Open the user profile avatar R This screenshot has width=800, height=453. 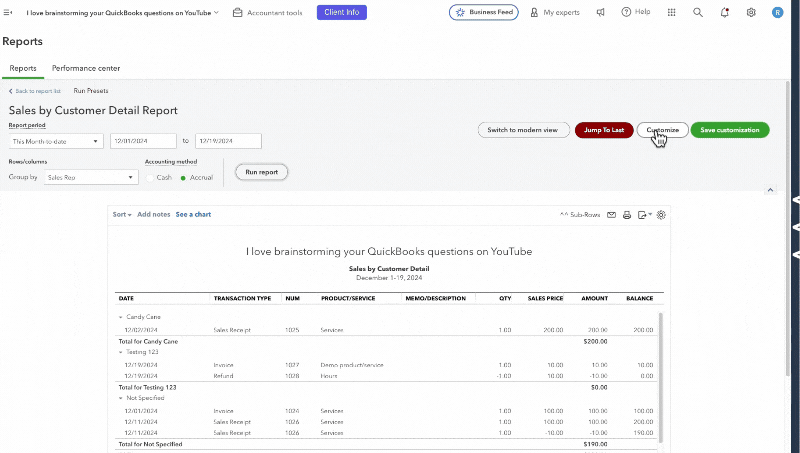(778, 12)
